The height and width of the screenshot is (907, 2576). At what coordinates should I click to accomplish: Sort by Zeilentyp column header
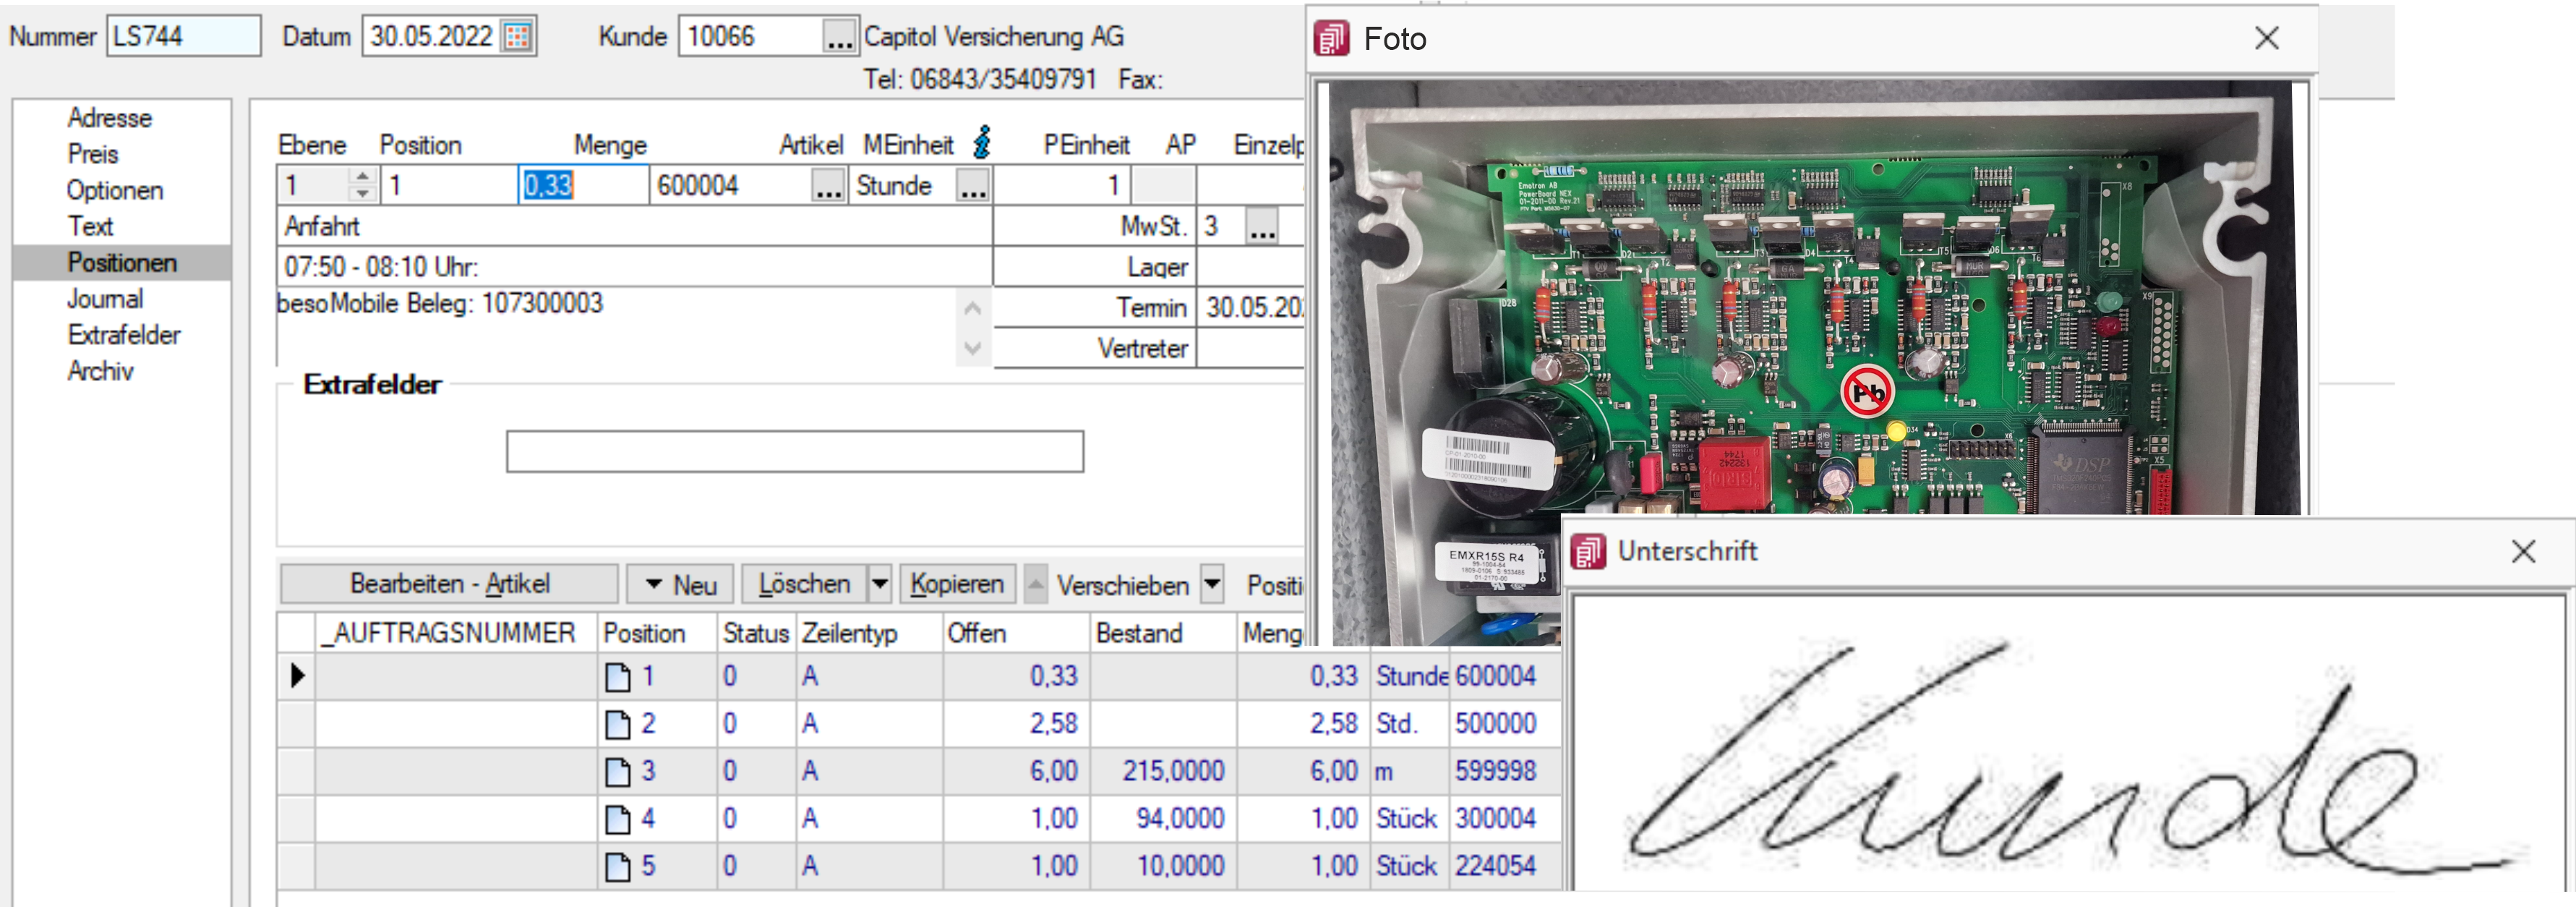pyautogui.click(x=869, y=633)
